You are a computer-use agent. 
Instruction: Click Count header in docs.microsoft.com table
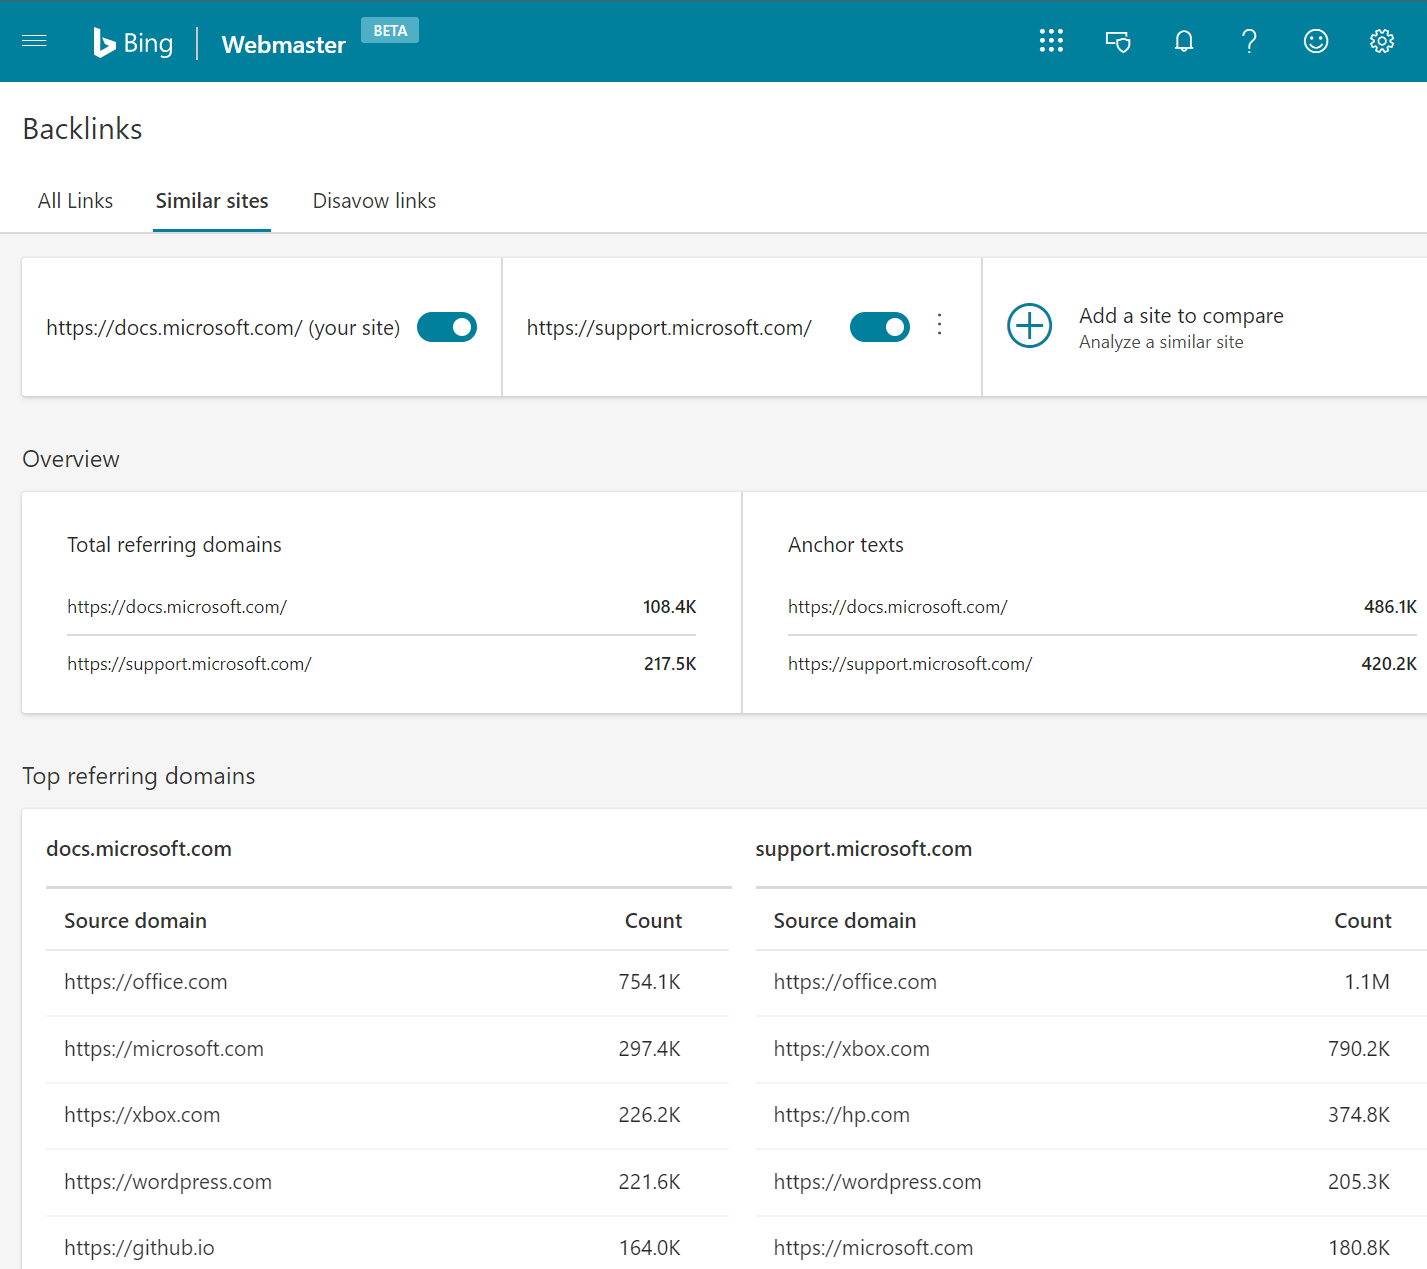pyautogui.click(x=653, y=921)
